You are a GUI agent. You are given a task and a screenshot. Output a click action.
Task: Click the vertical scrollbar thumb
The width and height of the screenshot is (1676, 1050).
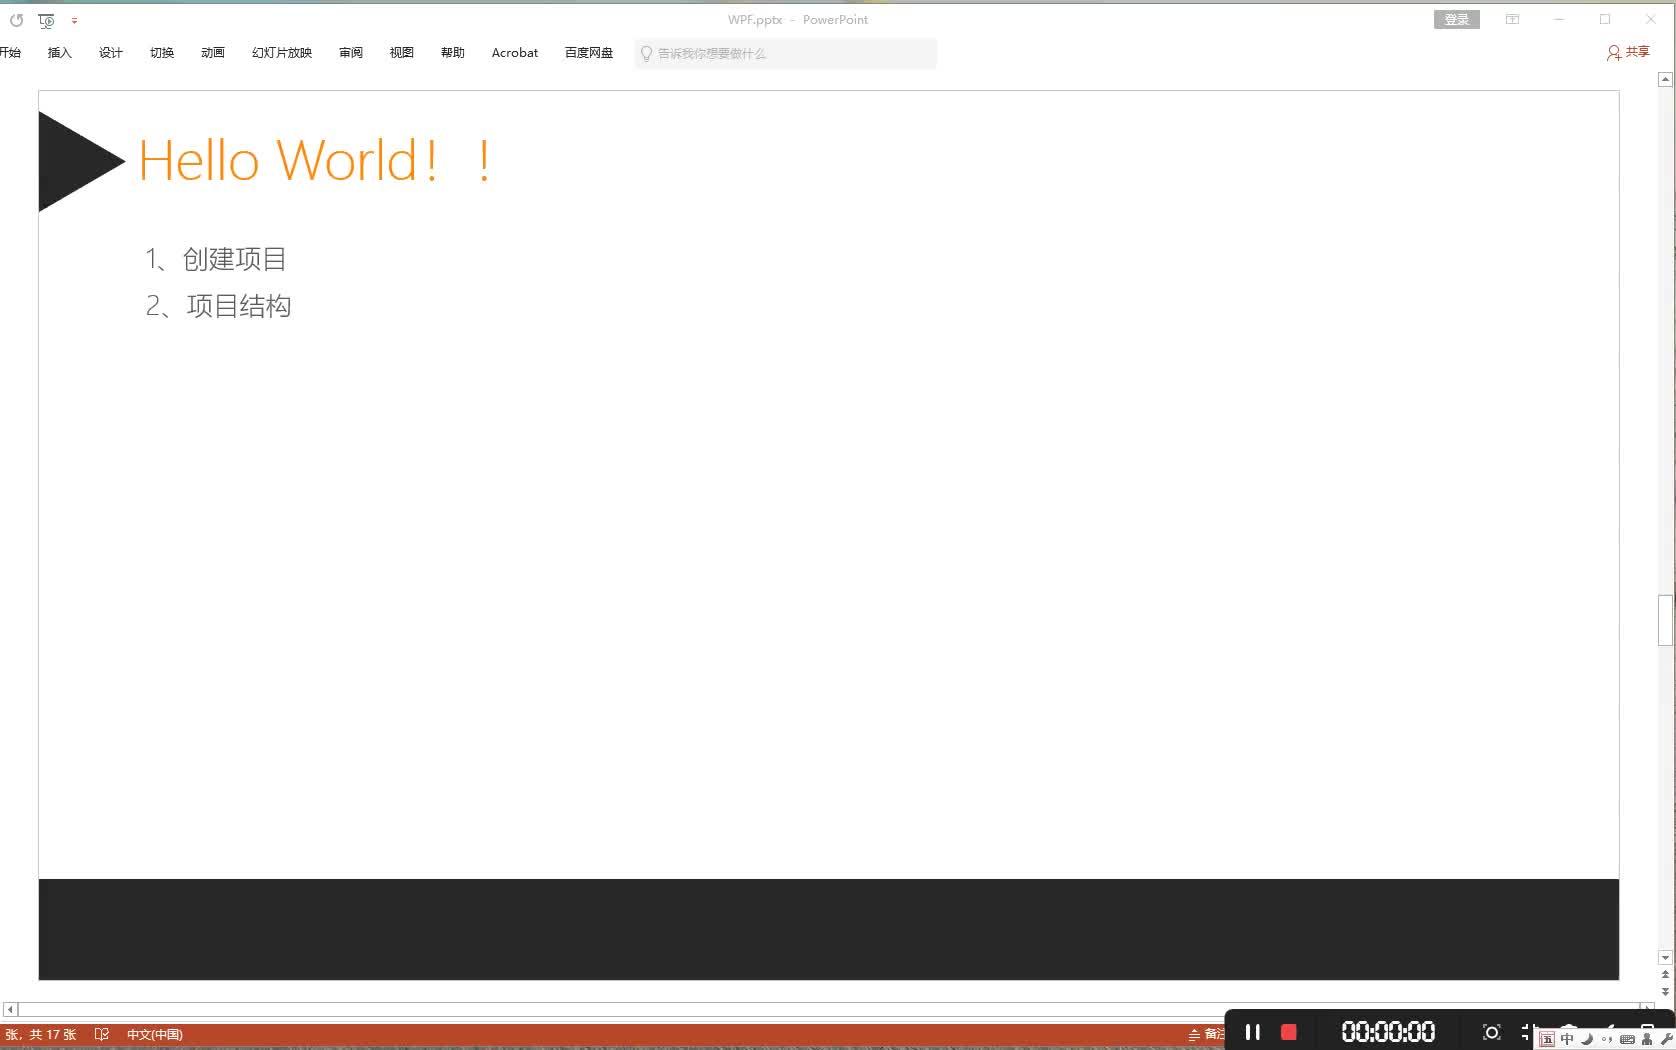coord(1665,620)
